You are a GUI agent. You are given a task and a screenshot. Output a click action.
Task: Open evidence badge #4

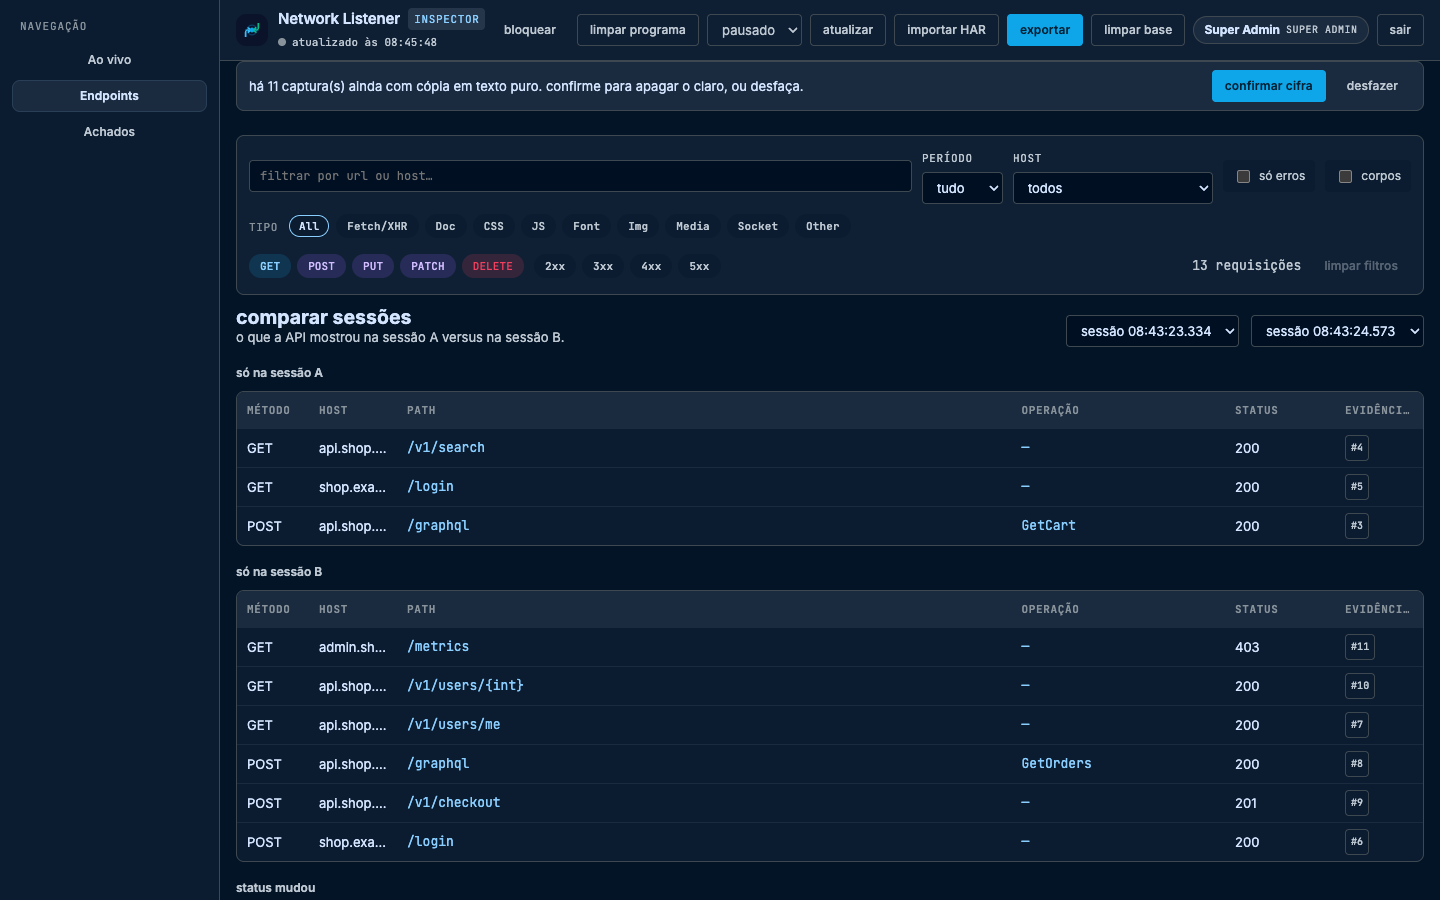coord(1357,448)
